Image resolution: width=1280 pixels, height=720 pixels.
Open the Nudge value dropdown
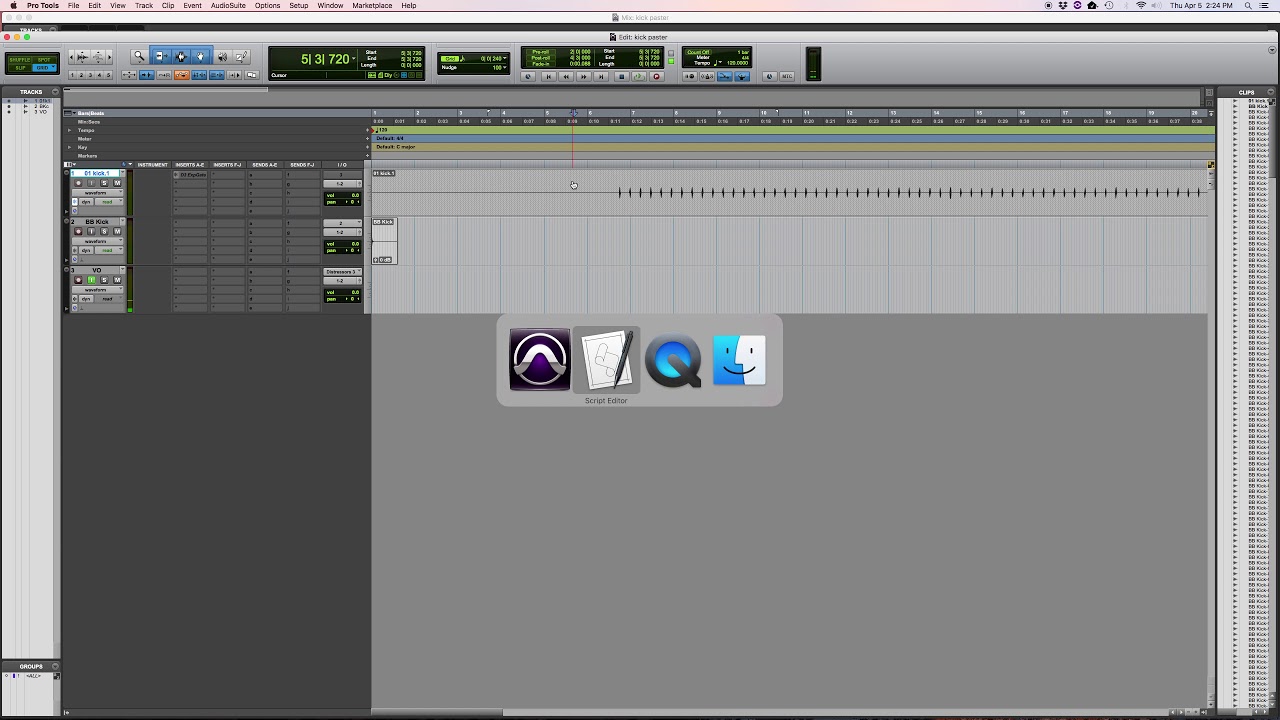[504, 68]
